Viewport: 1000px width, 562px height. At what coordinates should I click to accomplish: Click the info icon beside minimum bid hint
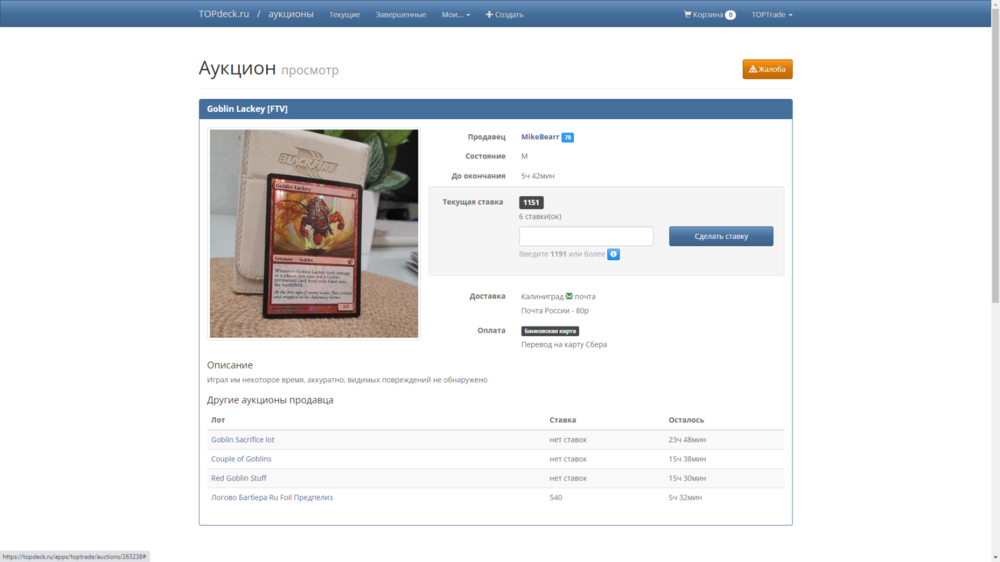click(x=614, y=254)
